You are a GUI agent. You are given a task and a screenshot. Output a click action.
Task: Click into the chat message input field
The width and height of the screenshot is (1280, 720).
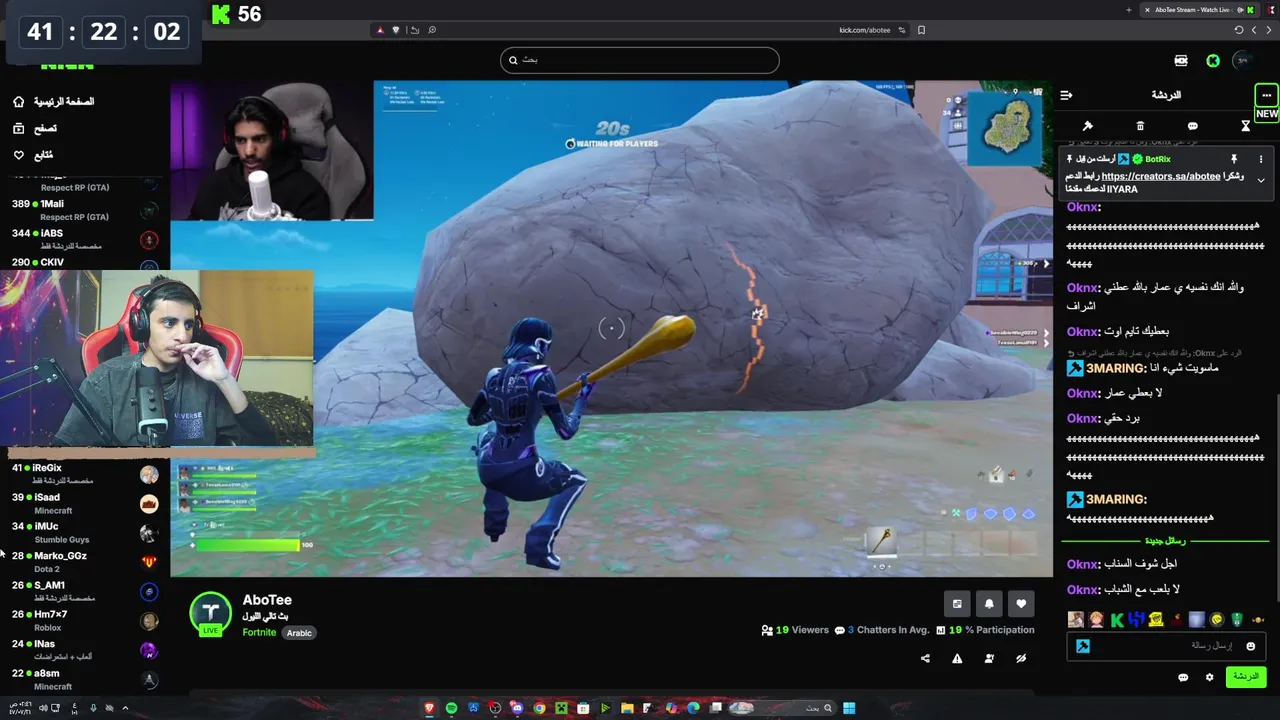click(1165, 646)
